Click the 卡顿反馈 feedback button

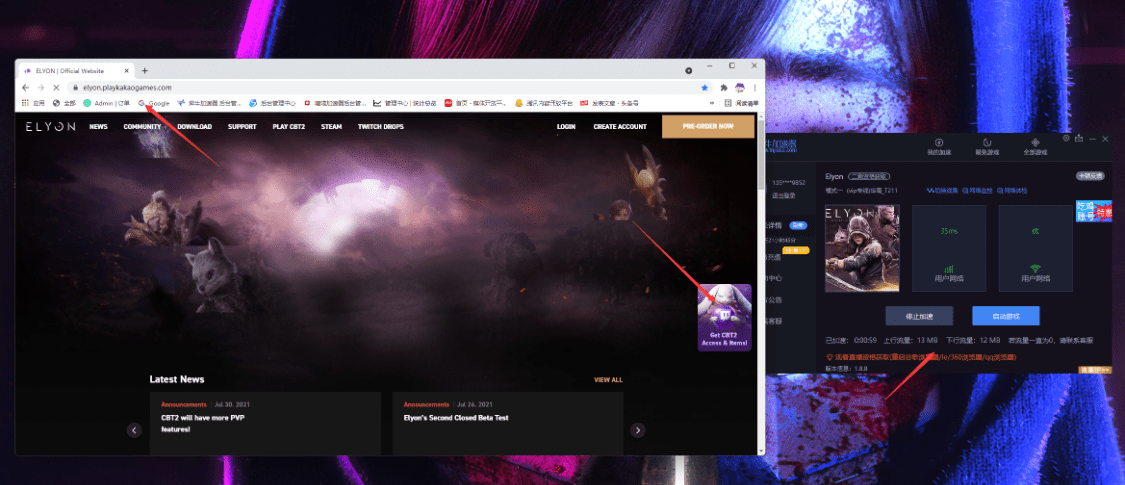[x=1089, y=176]
